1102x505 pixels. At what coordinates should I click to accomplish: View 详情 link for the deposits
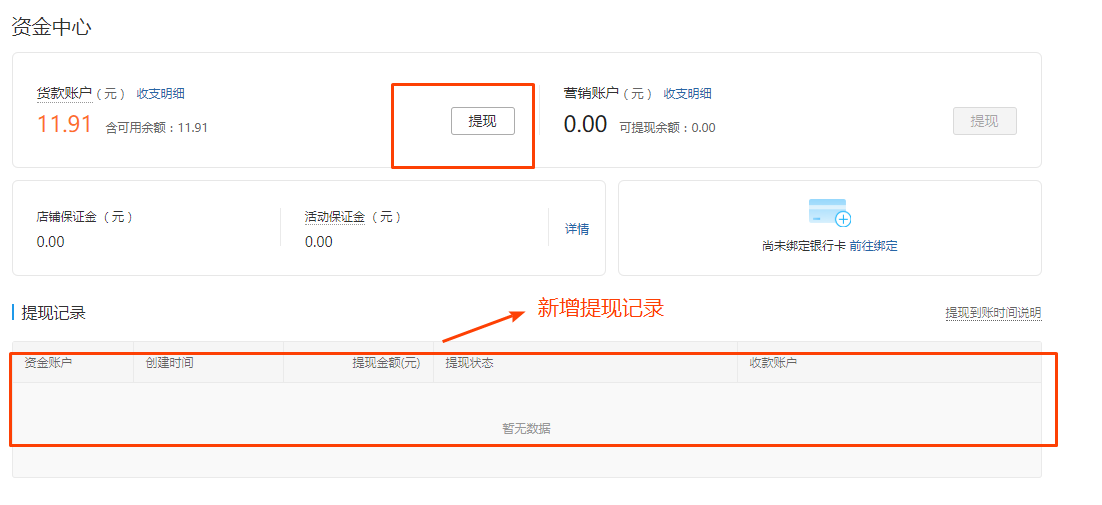[577, 229]
